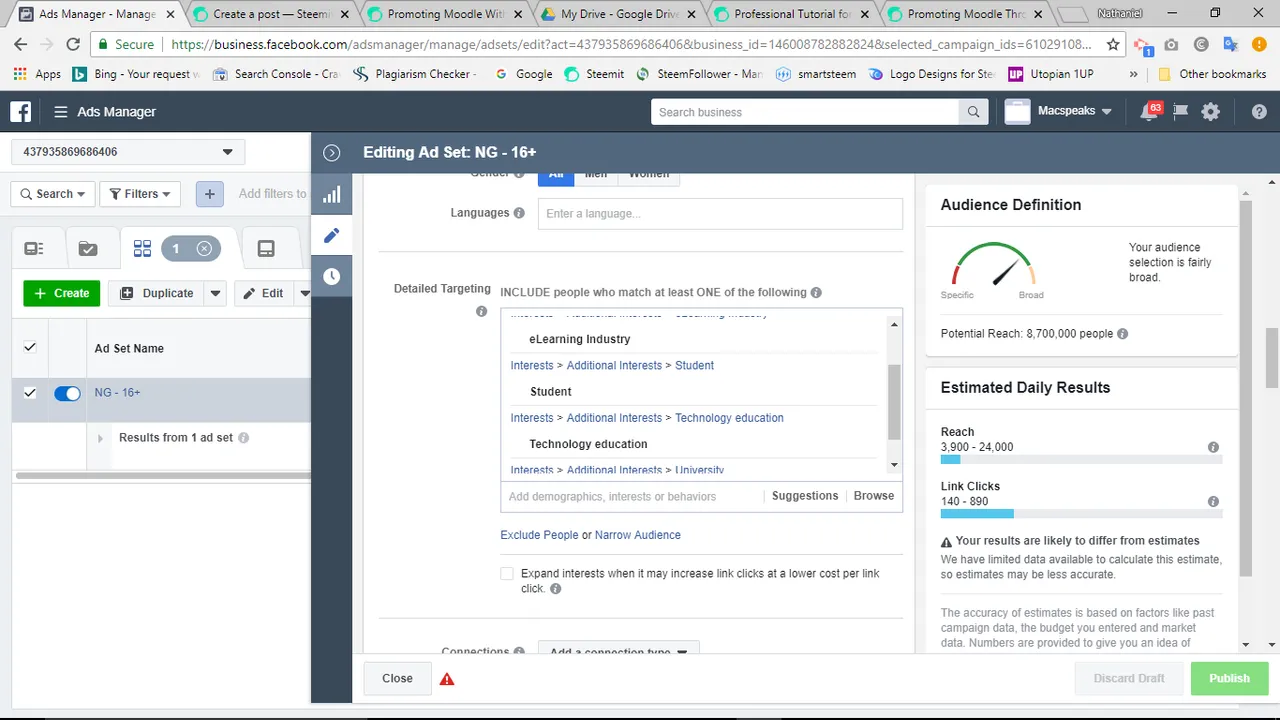Click the Duplicate button
The height and width of the screenshot is (720, 1280).
[156, 293]
